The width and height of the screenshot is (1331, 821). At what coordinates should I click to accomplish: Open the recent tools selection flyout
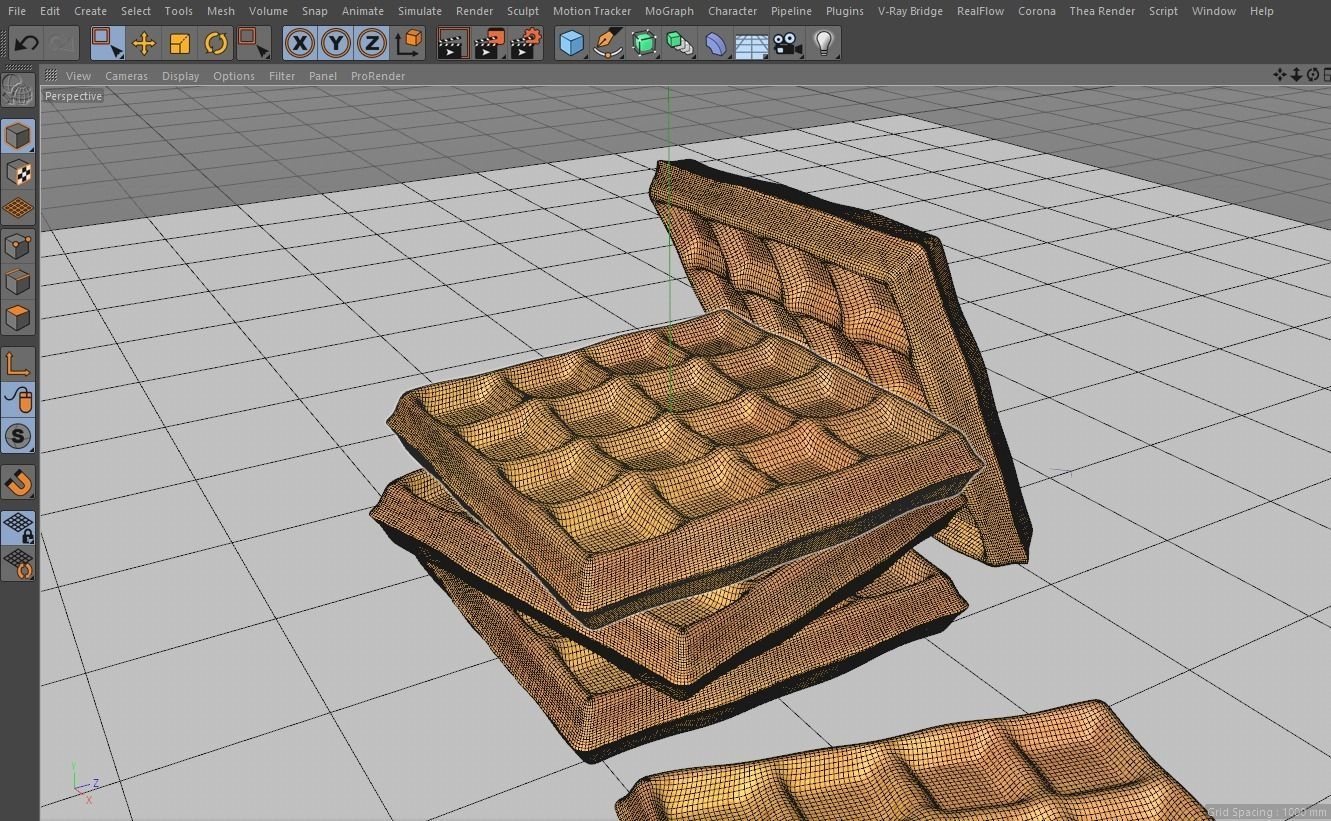tap(254, 43)
